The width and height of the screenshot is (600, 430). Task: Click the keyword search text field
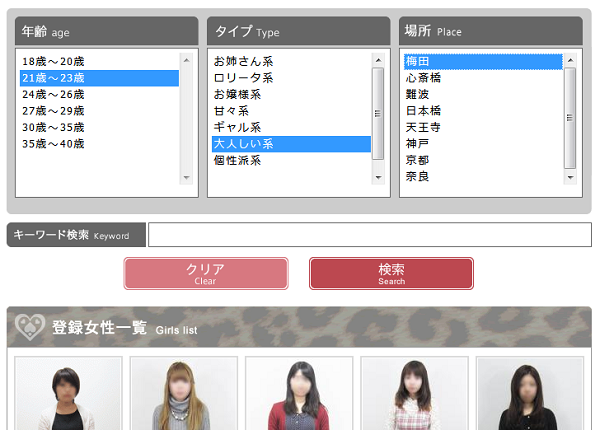pos(369,235)
